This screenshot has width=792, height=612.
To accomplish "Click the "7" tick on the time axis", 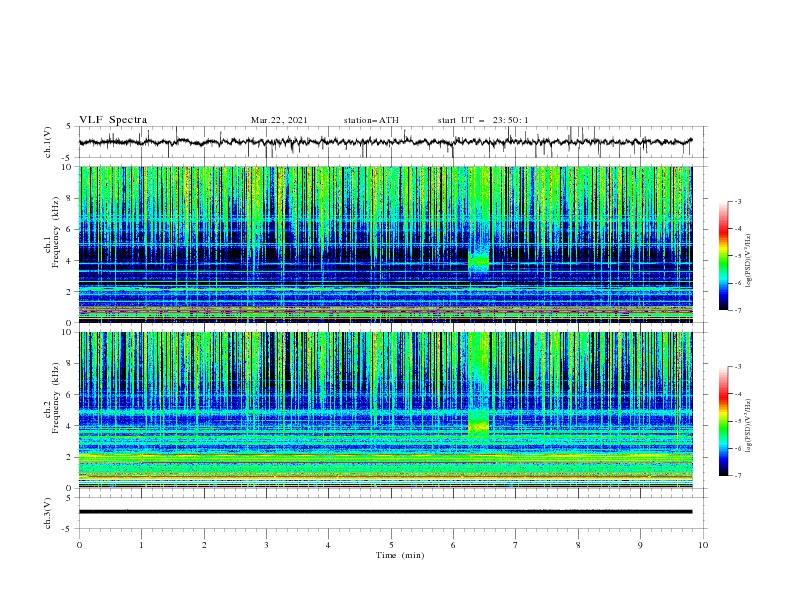I will (516, 545).
